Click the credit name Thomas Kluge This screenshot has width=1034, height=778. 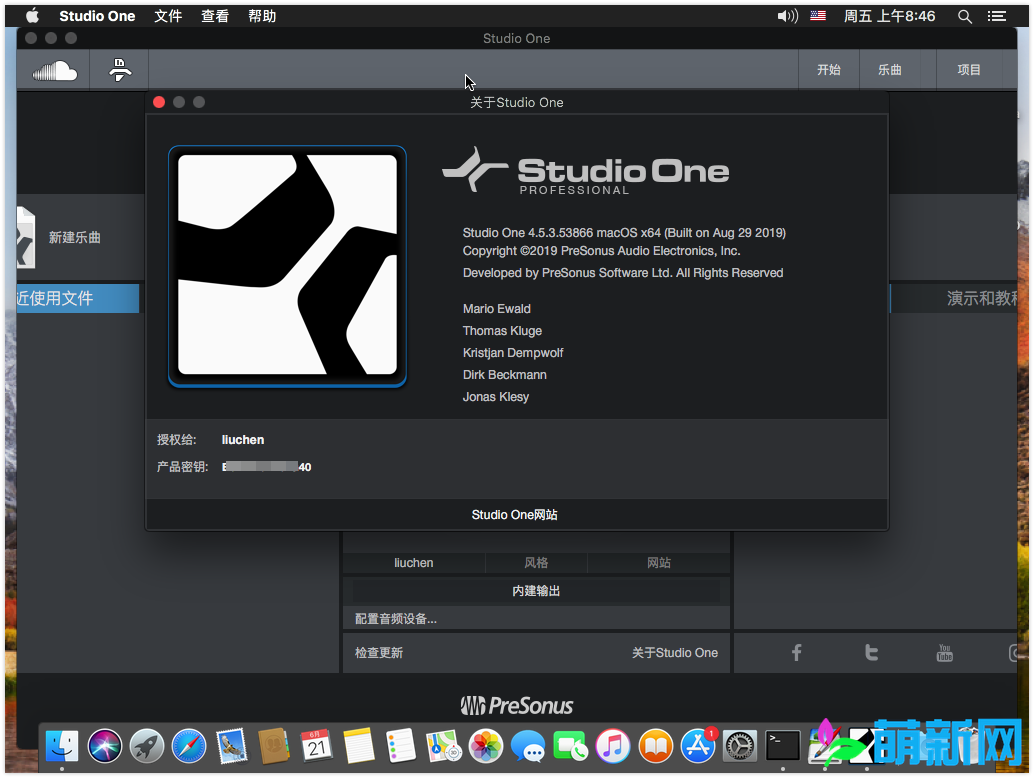click(502, 331)
